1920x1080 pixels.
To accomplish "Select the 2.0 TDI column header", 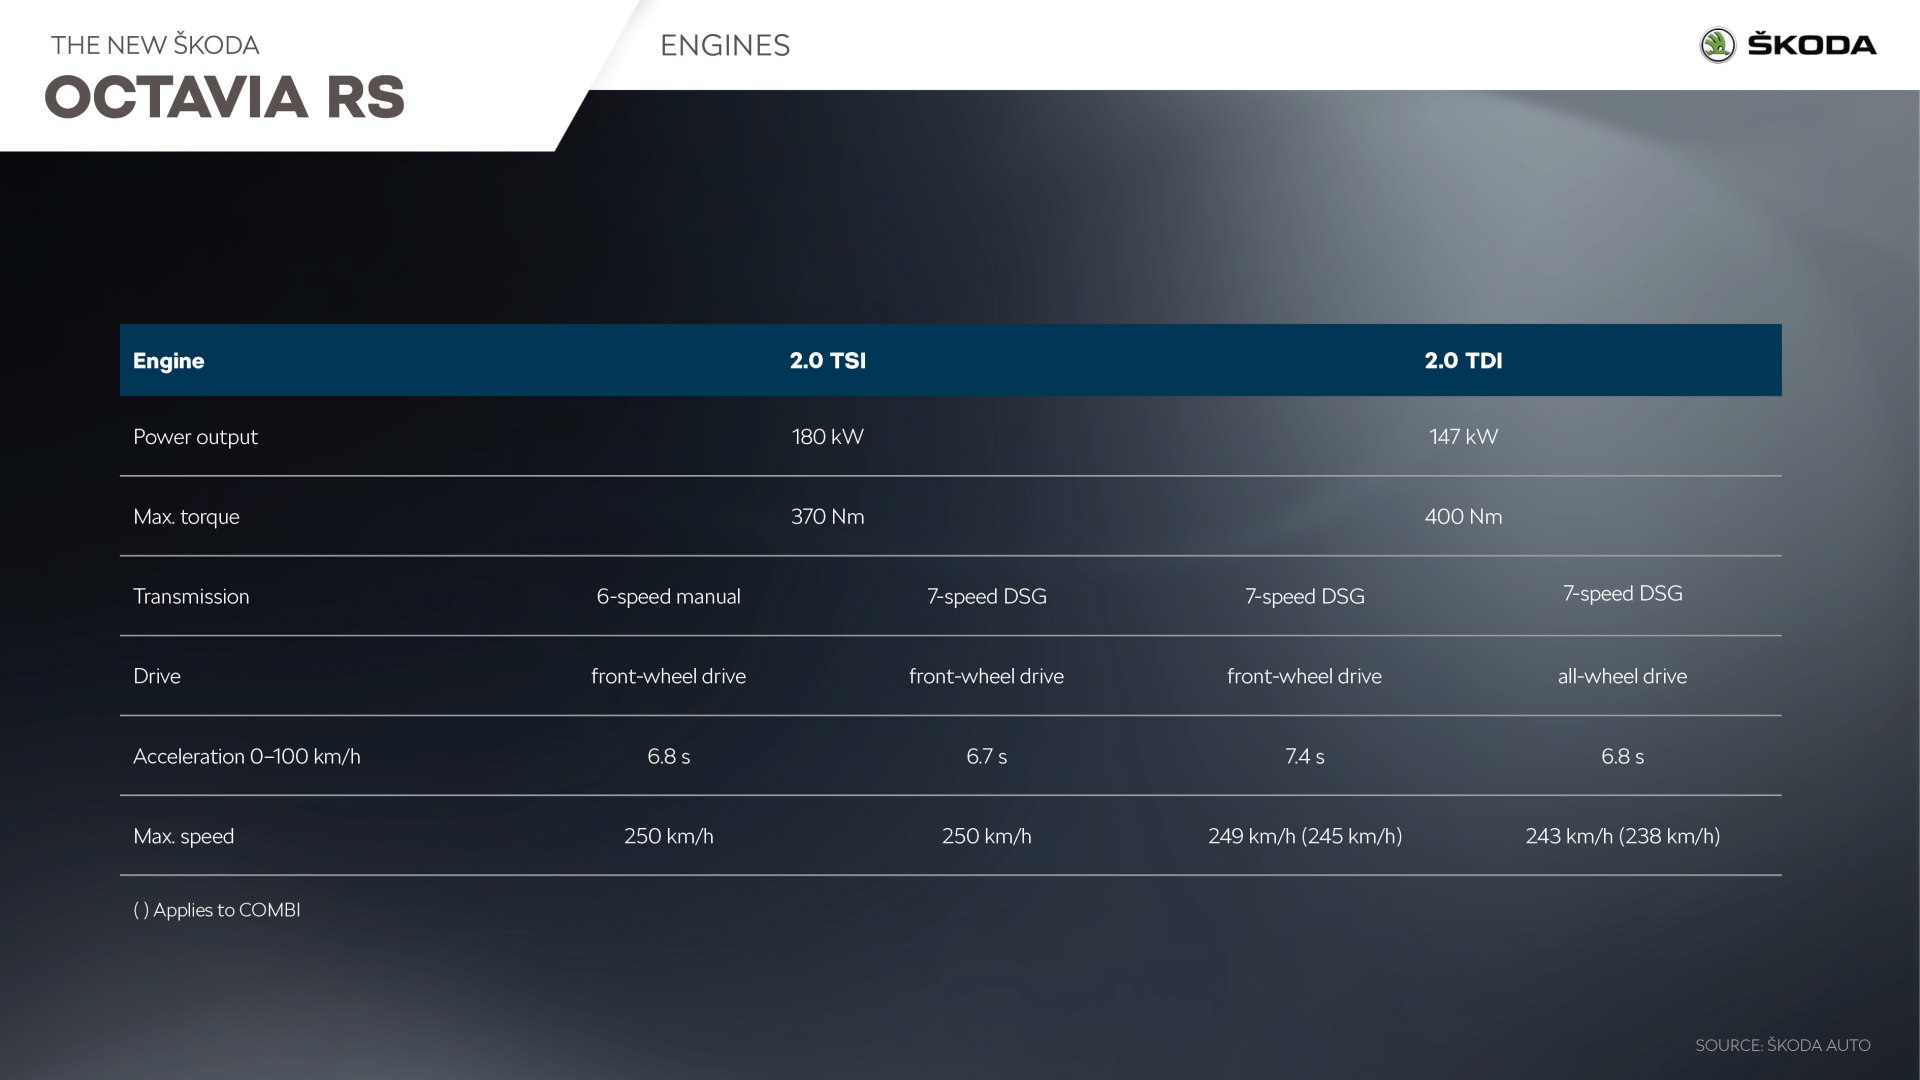I will click(1463, 361).
